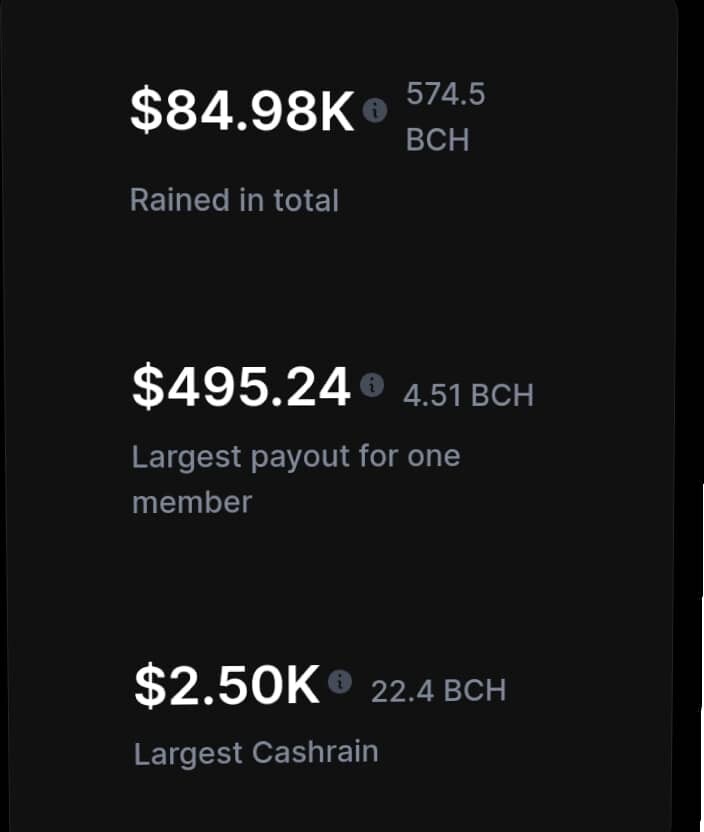Click the word Cashrain in bottom label
The height and width of the screenshot is (832, 704).
click(315, 751)
